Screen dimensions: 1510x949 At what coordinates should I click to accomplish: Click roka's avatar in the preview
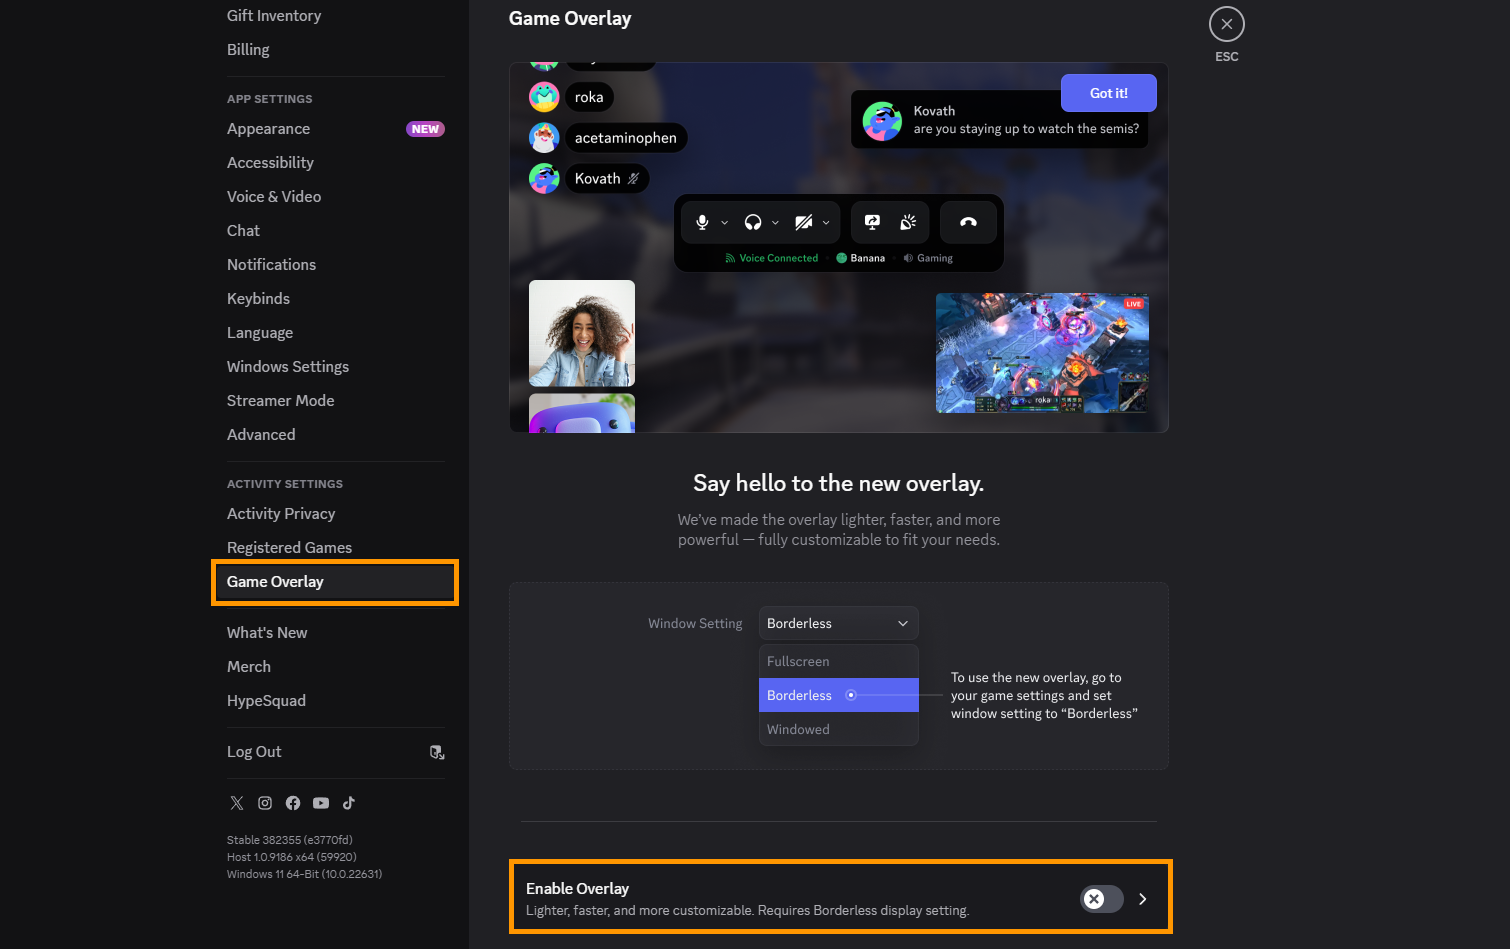pos(544,97)
